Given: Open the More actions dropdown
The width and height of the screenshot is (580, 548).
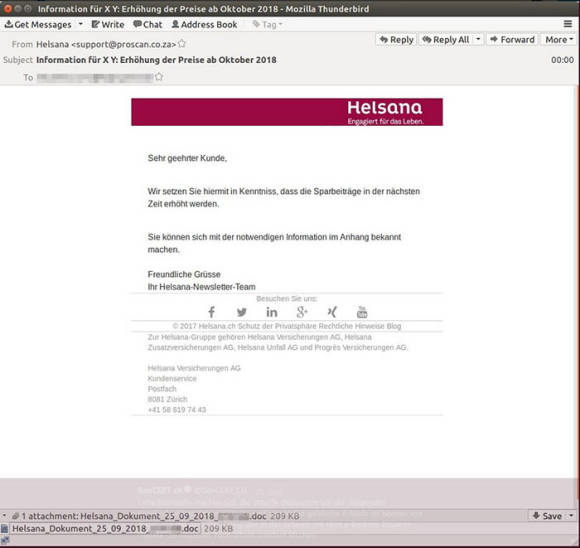Looking at the screenshot, I should click(559, 39).
